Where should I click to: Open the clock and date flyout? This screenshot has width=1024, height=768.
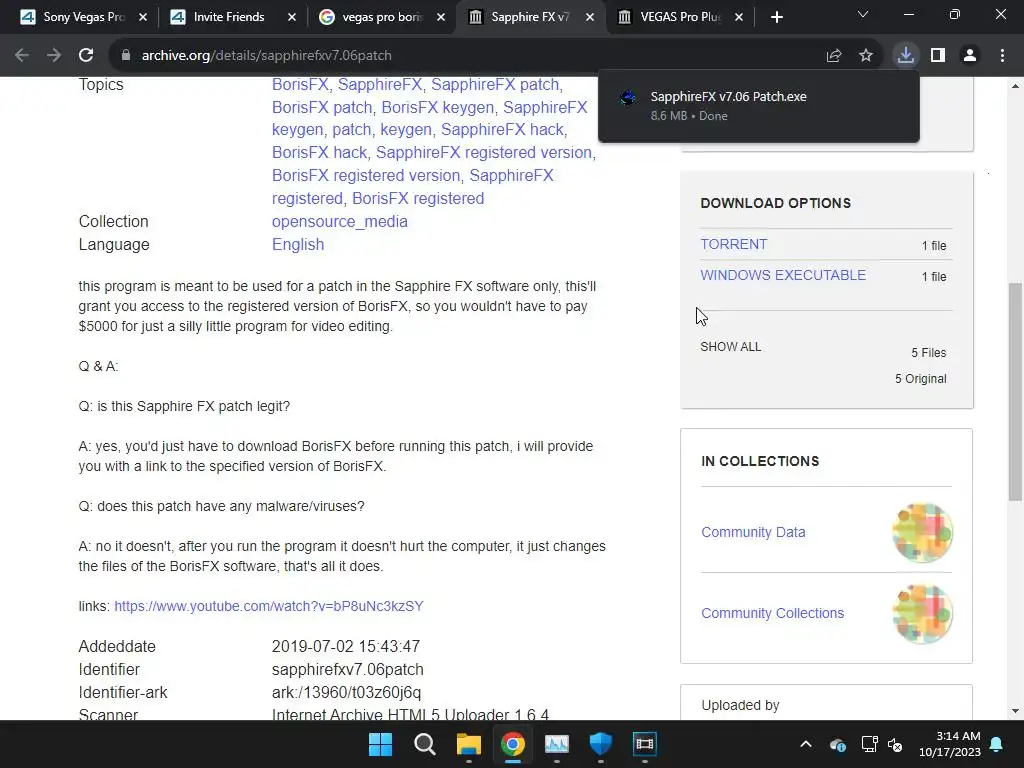[x=950, y=744]
